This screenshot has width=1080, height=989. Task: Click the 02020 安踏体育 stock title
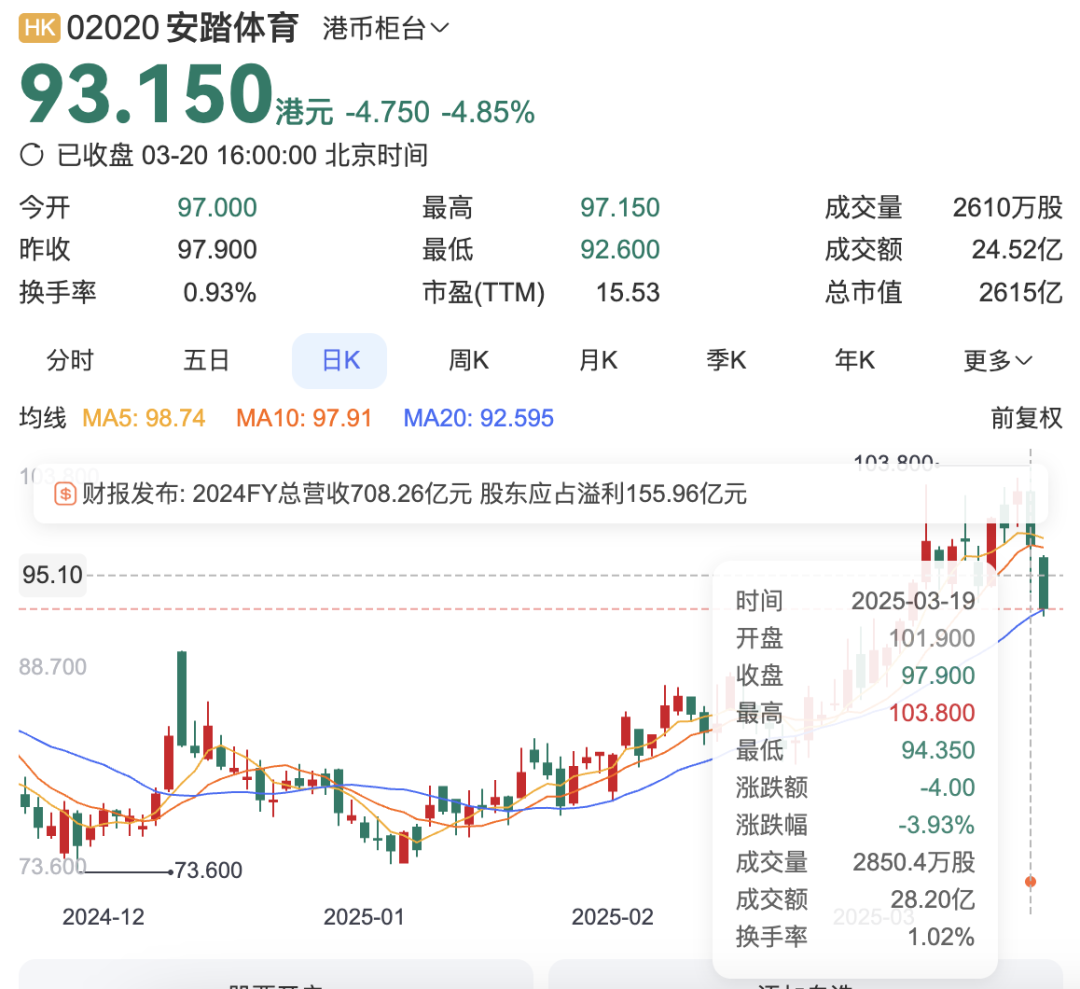tap(183, 29)
